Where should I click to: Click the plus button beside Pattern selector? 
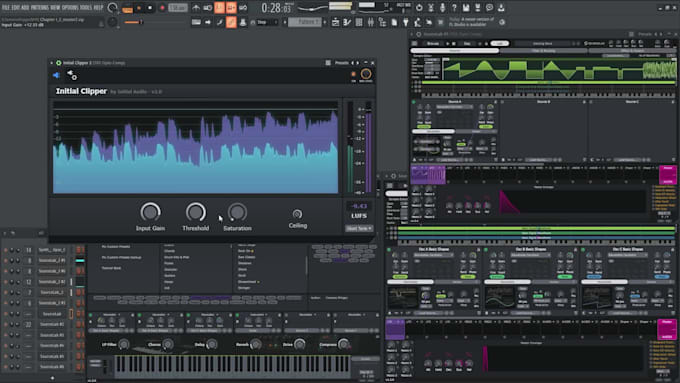[x=325, y=22]
